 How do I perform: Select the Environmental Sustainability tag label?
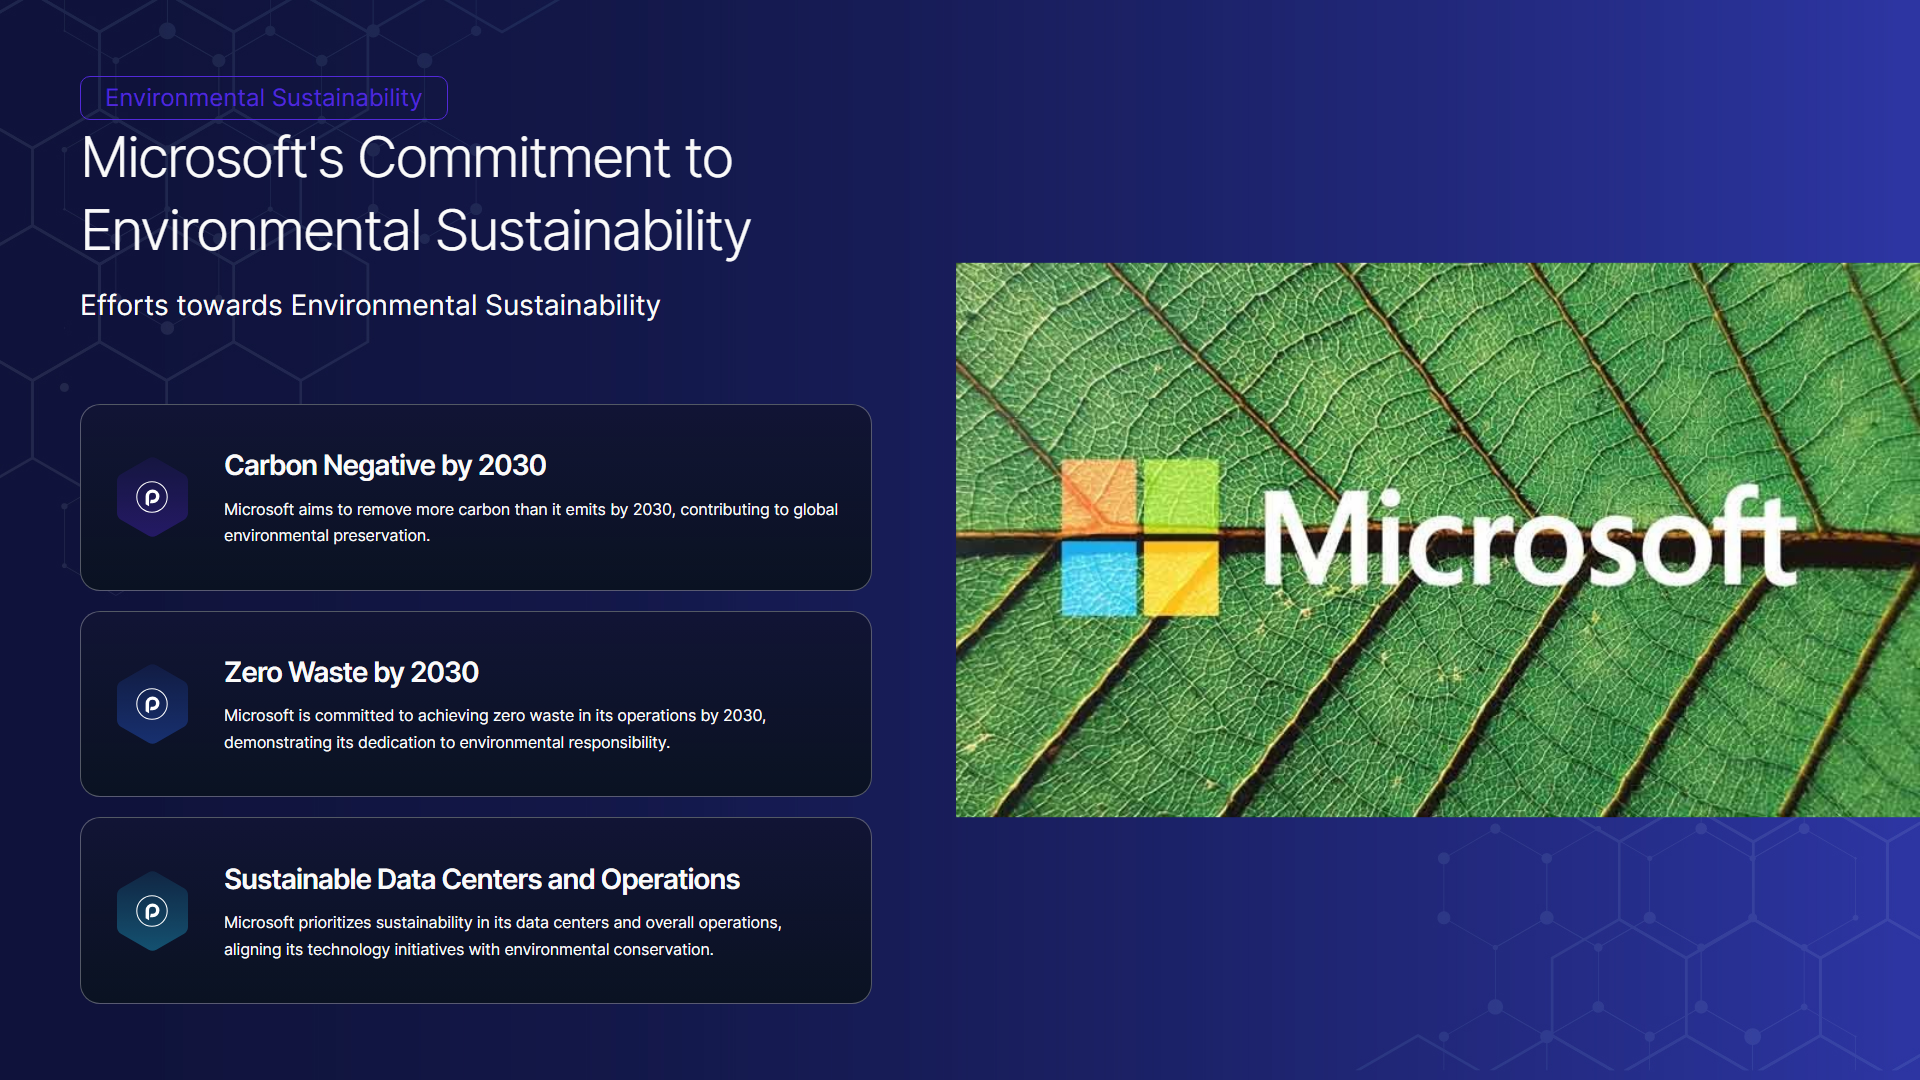point(263,98)
